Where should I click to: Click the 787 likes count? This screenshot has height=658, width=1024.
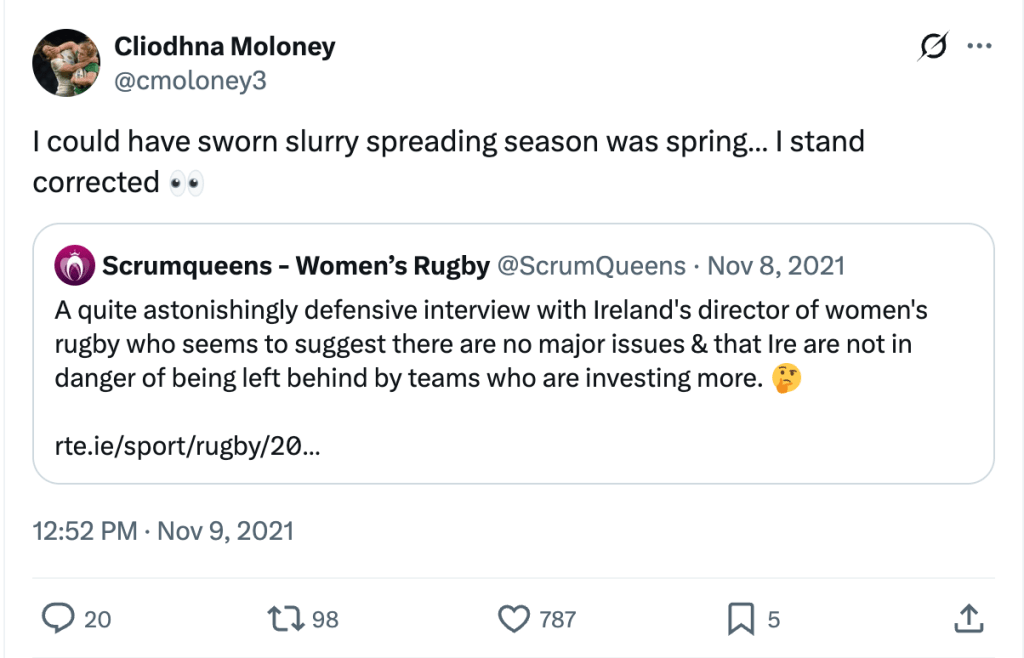[x=557, y=620]
